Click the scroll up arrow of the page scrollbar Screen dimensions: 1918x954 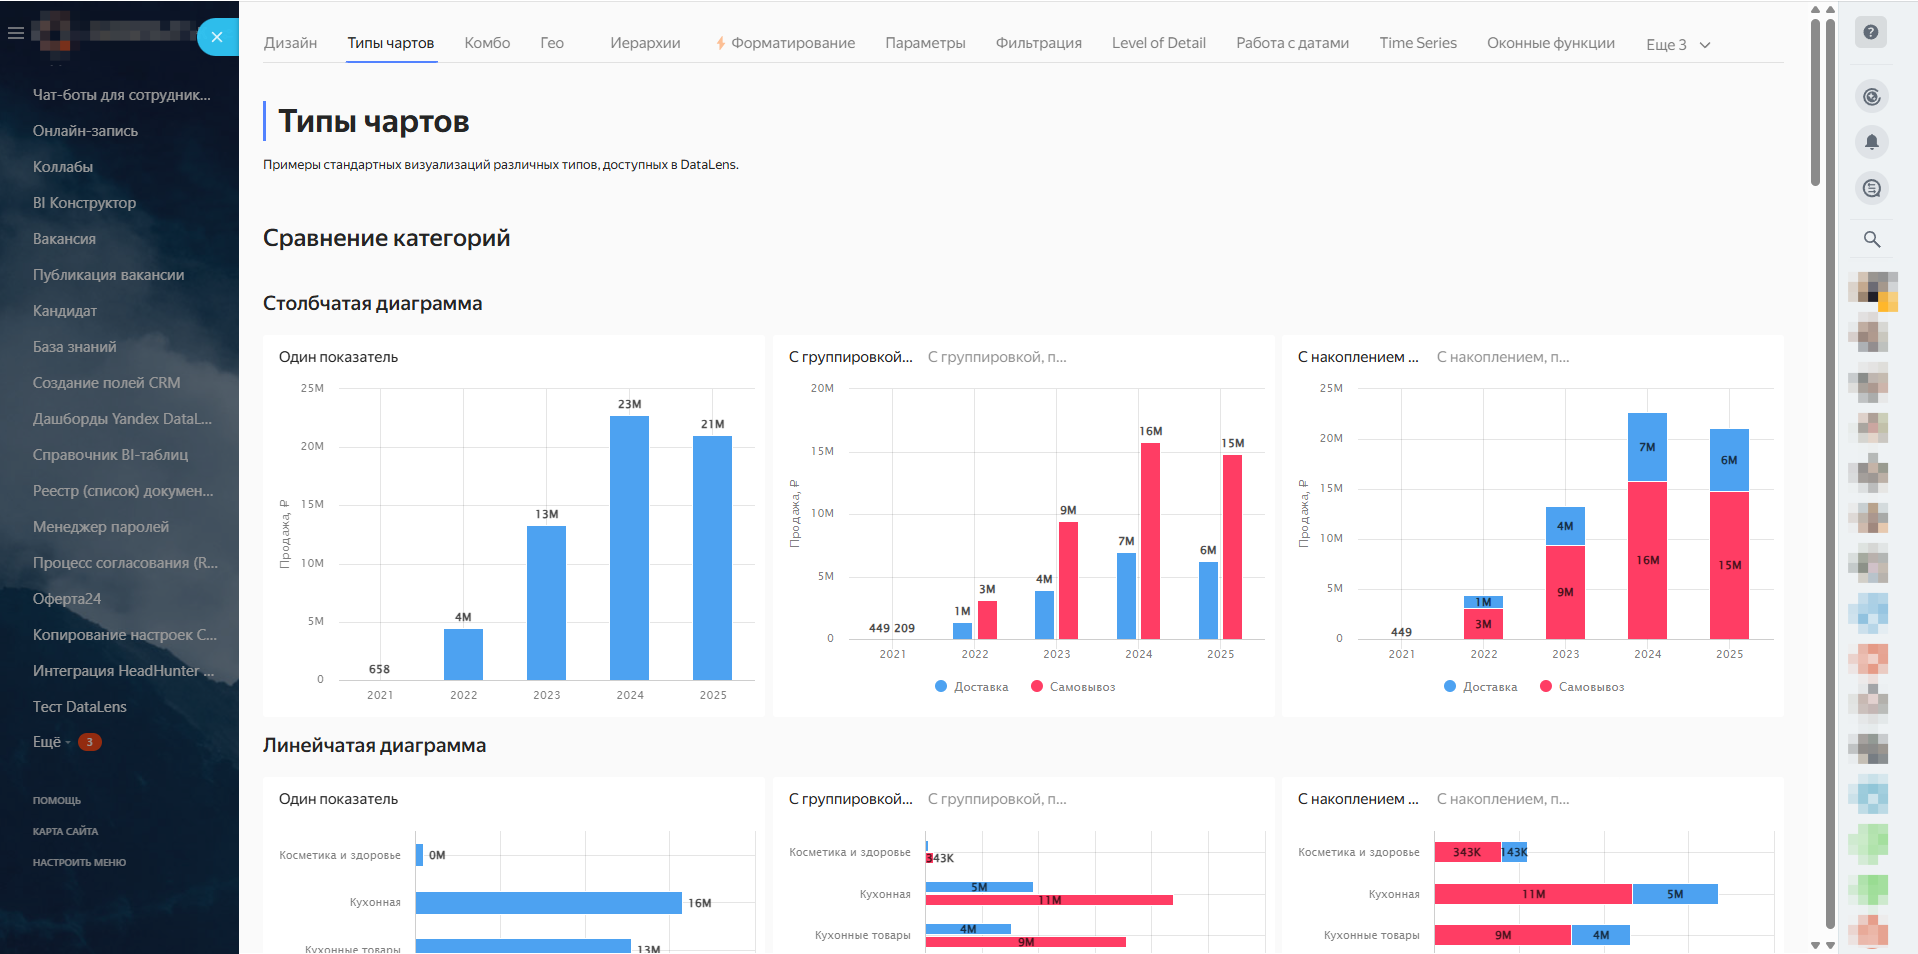tap(1816, 10)
